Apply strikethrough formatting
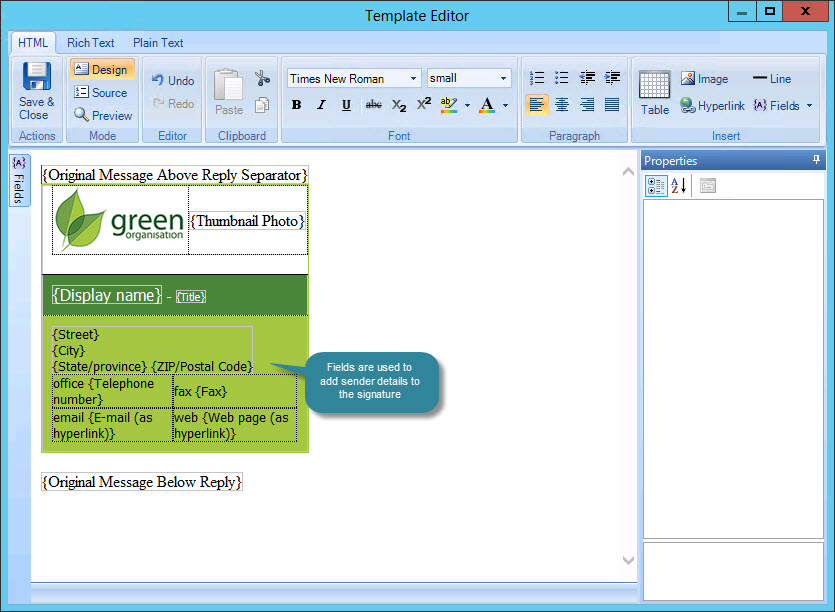The image size is (835, 612). point(373,105)
